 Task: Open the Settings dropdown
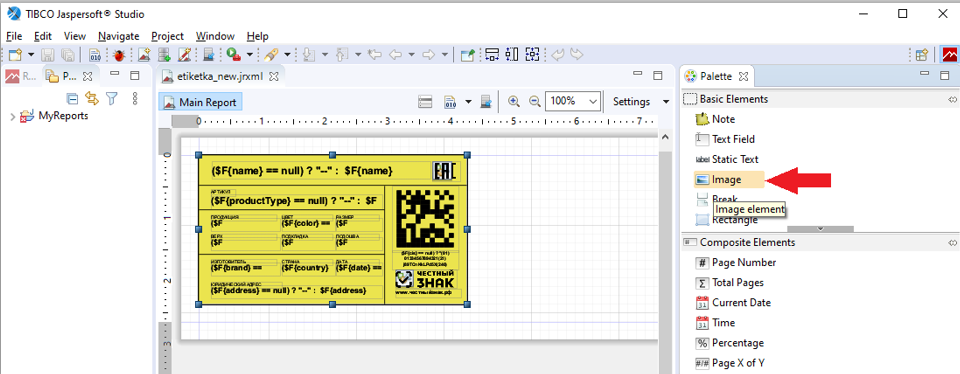640,102
